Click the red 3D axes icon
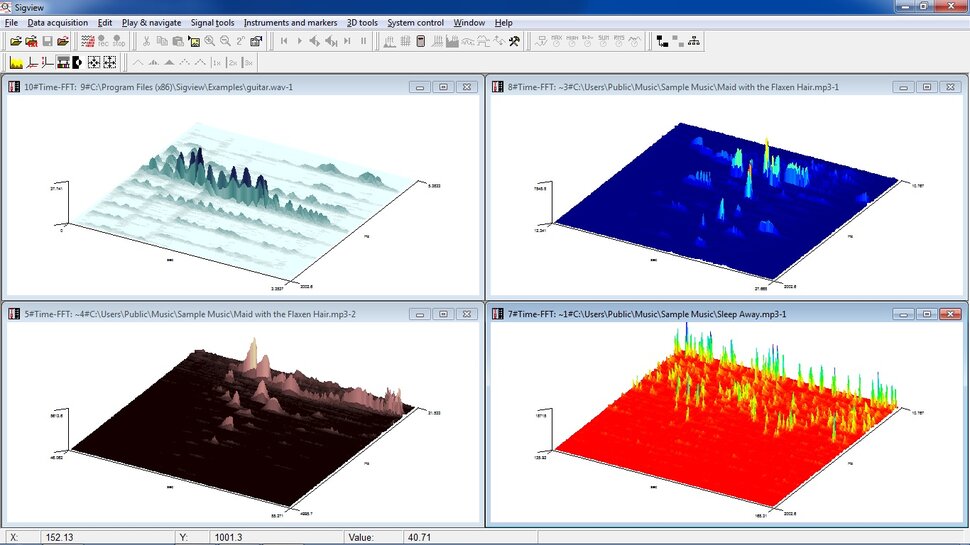The image size is (970, 545). pos(32,62)
